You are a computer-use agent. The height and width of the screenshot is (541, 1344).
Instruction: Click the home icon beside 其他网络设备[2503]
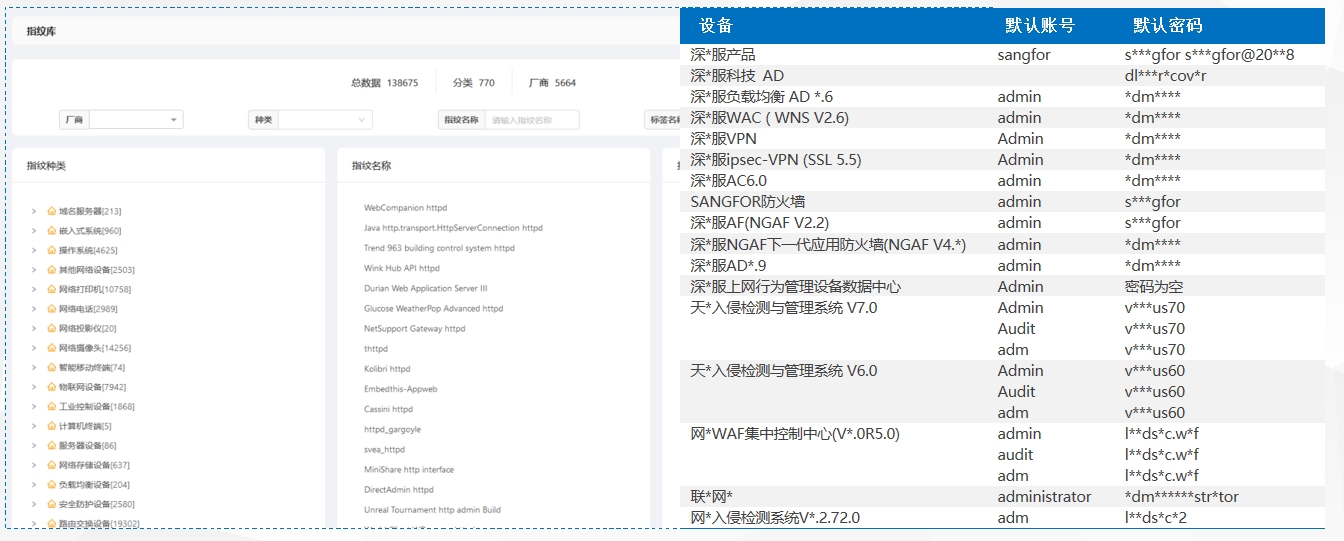52,270
